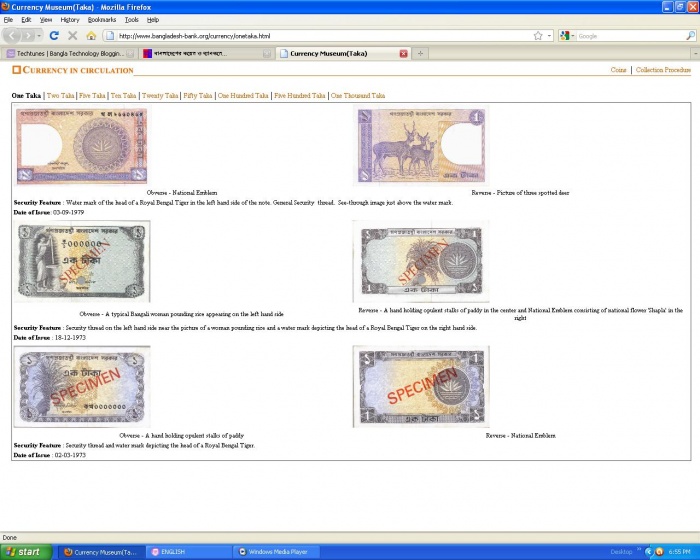Screen dimensions: 700x560
Task: Click the blue system tray icon beside the clock
Action: pyautogui.click(x=650, y=552)
